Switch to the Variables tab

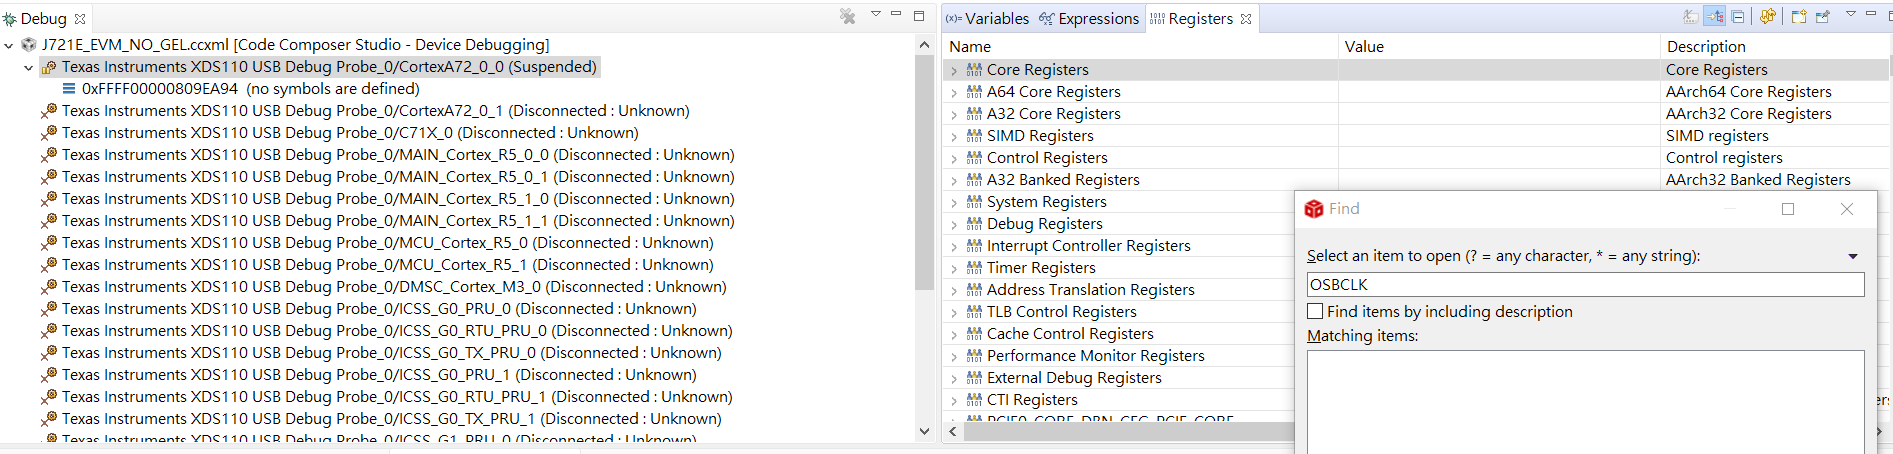pyautogui.click(x=987, y=18)
